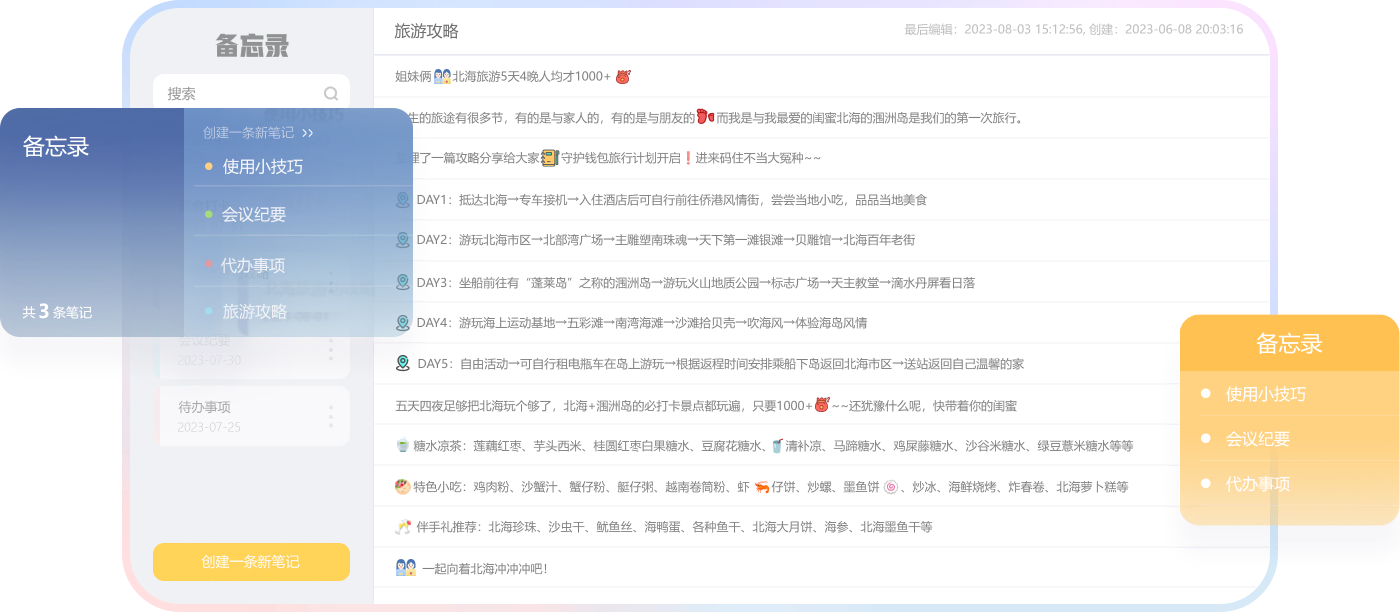Click the notebook emoji before 守护钱包
The height and width of the screenshot is (612, 1400).
[549, 157]
